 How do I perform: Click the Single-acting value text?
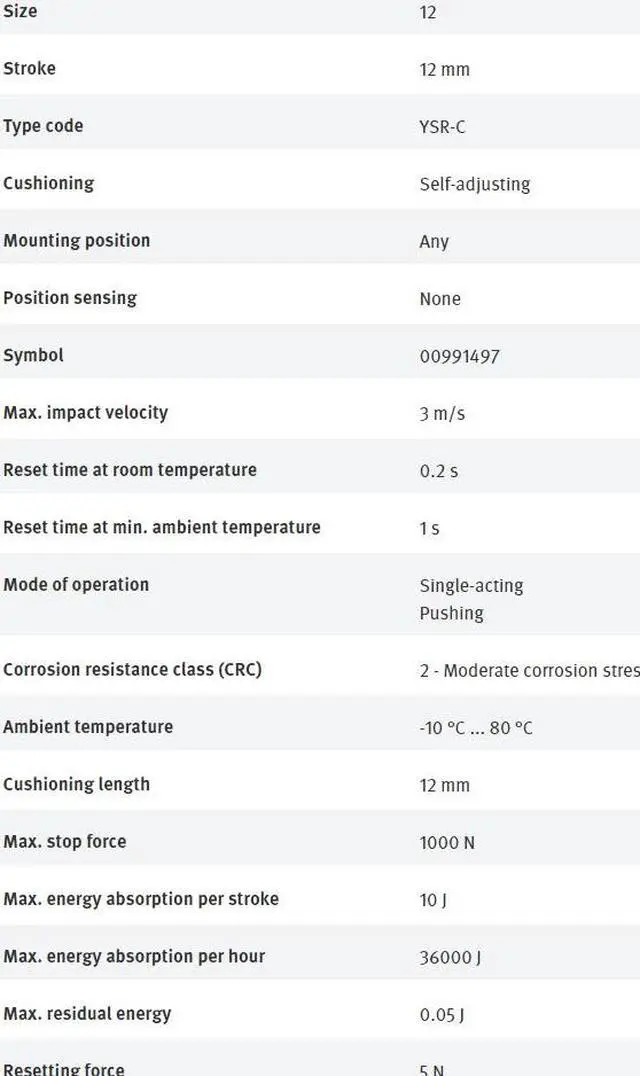point(471,586)
